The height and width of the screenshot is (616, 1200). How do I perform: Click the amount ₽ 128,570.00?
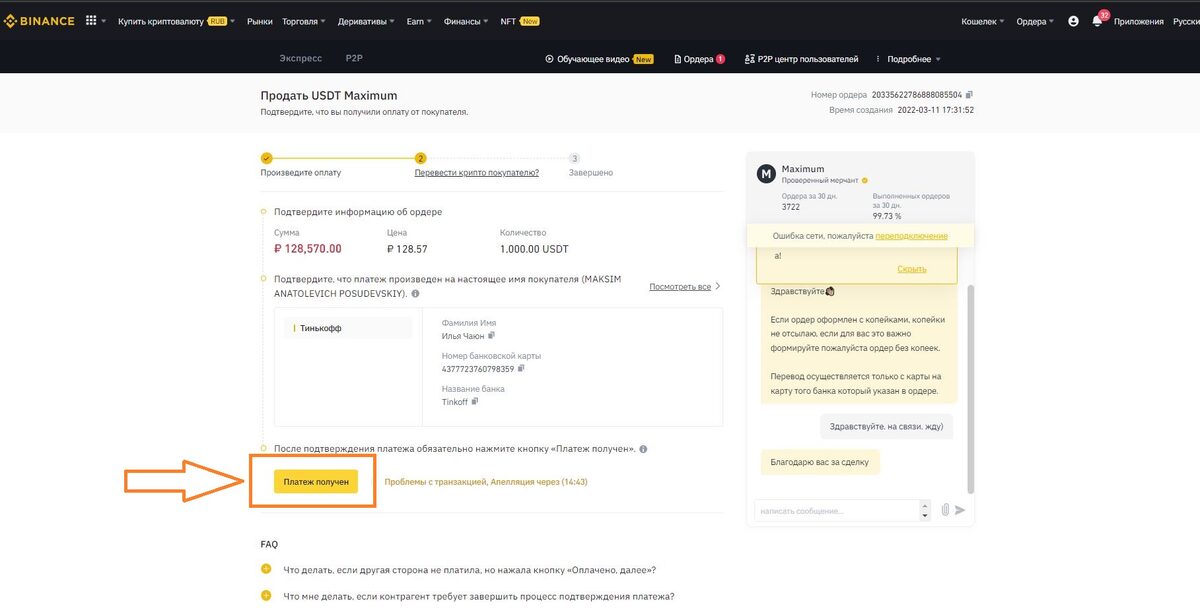point(308,249)
